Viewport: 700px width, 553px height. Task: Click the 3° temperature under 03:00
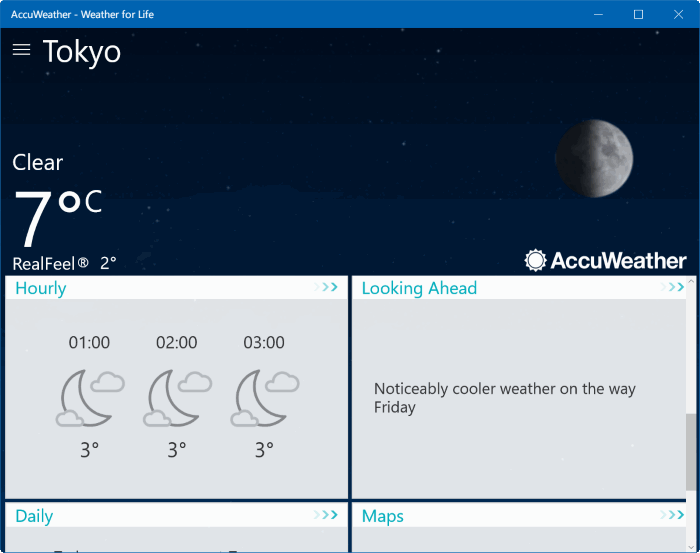coord(264,450)
